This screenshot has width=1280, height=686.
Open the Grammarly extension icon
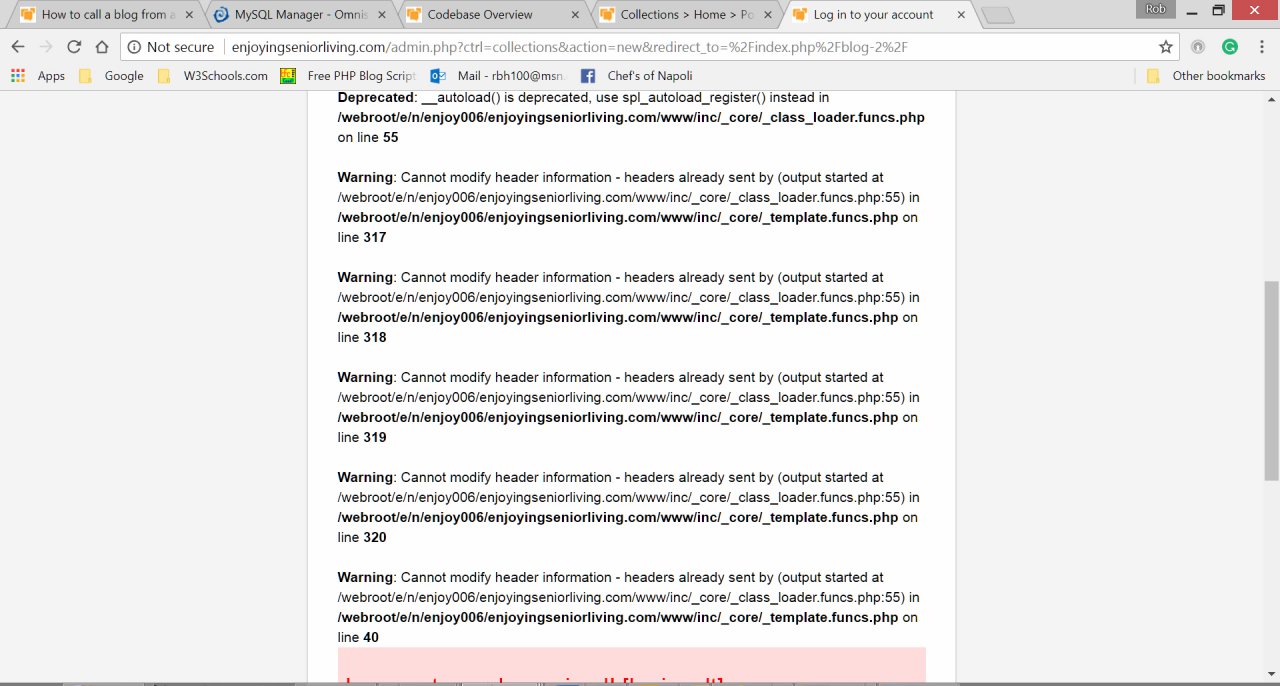tap(1230, 47)
